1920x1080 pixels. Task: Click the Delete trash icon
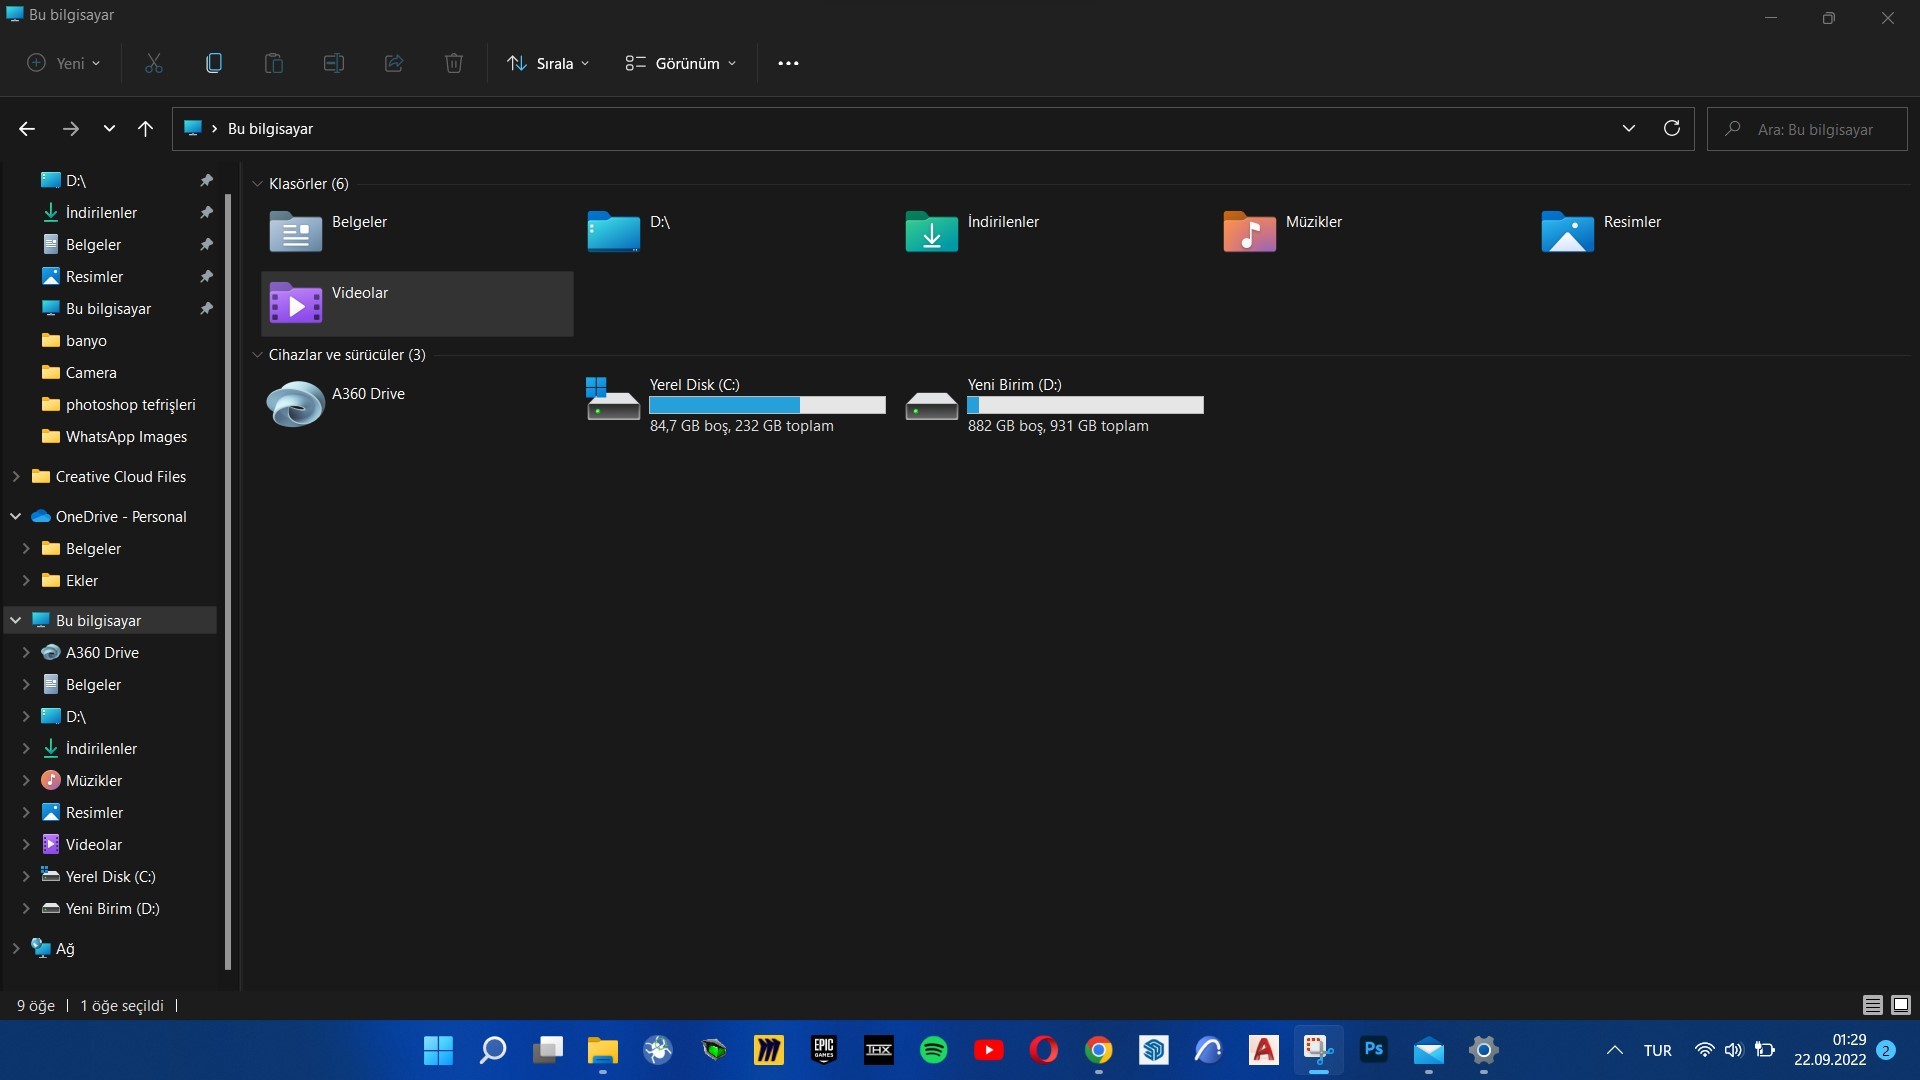453,63
